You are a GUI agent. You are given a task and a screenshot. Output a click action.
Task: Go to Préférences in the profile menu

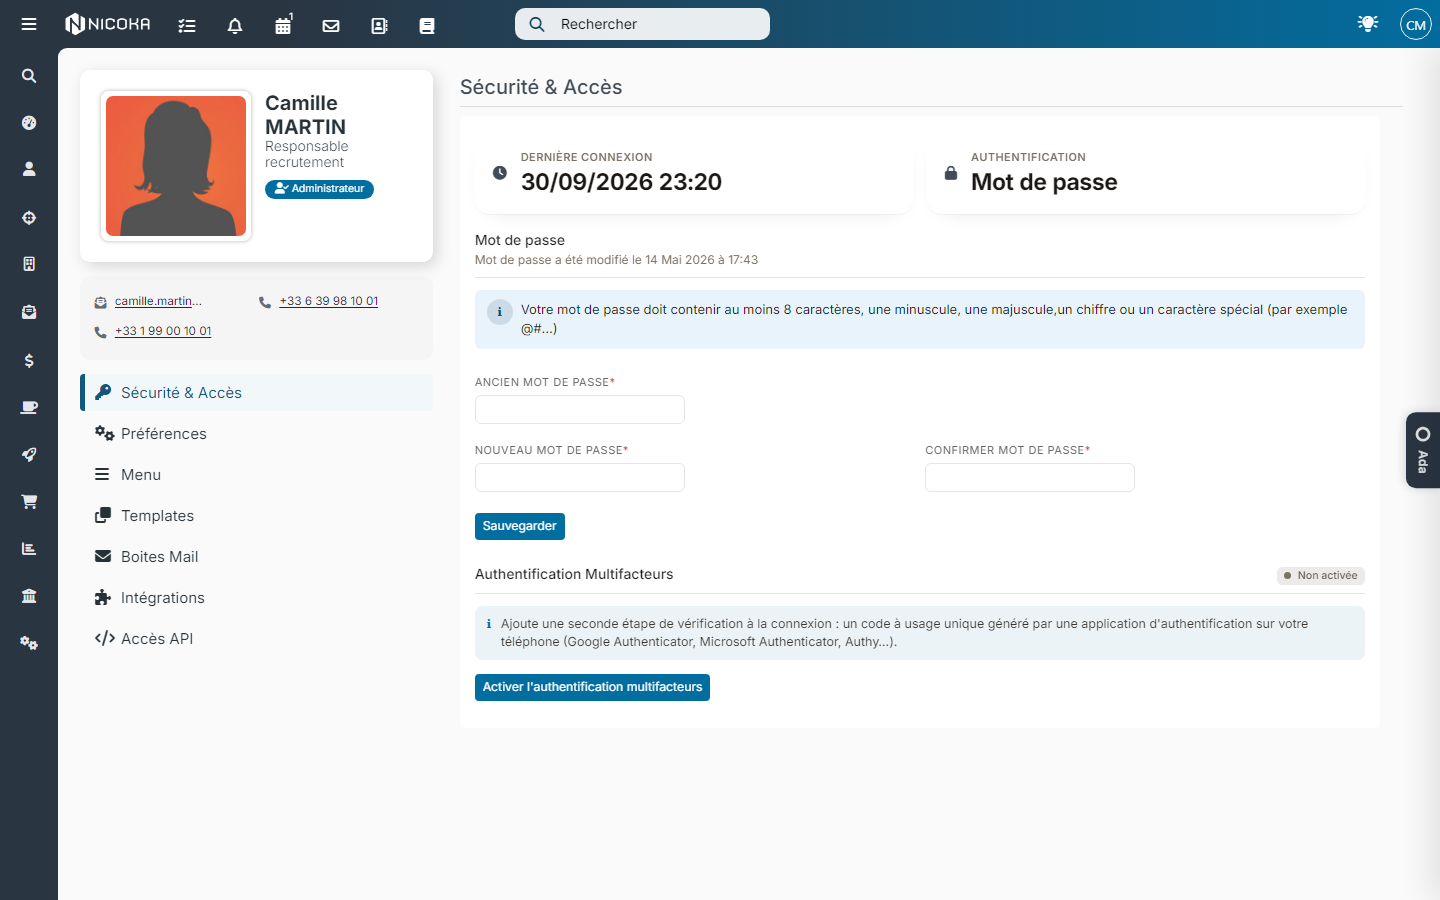pyautogui.click(x=257, y=434)
